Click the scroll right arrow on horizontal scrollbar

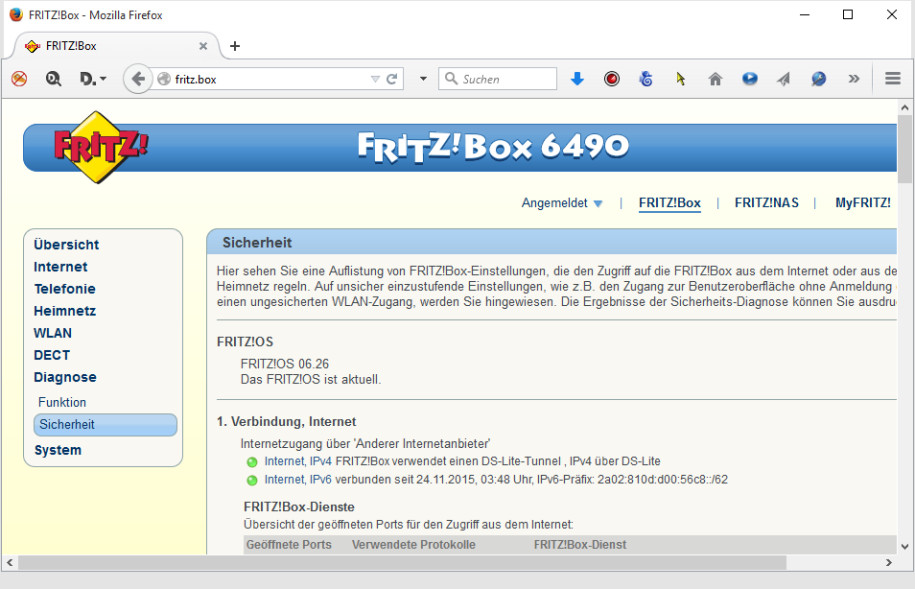click(x=889, y=563)
